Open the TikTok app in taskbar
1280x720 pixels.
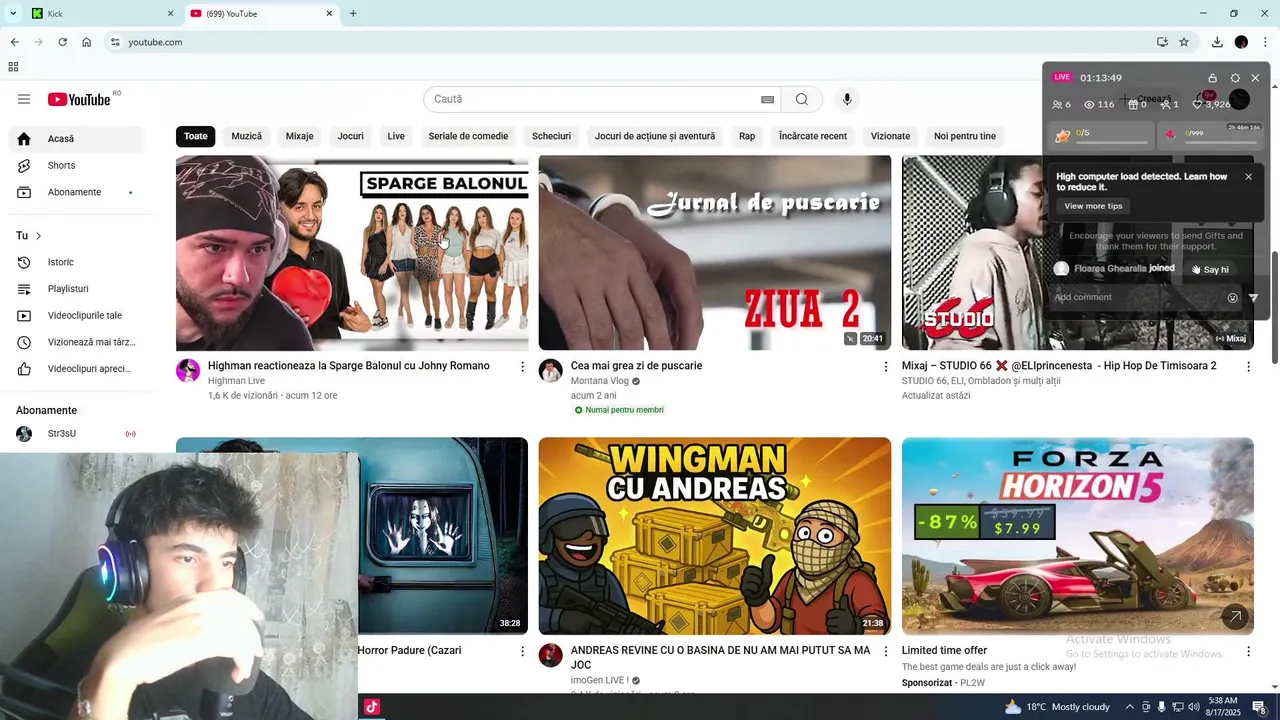(x=371, y=707)
